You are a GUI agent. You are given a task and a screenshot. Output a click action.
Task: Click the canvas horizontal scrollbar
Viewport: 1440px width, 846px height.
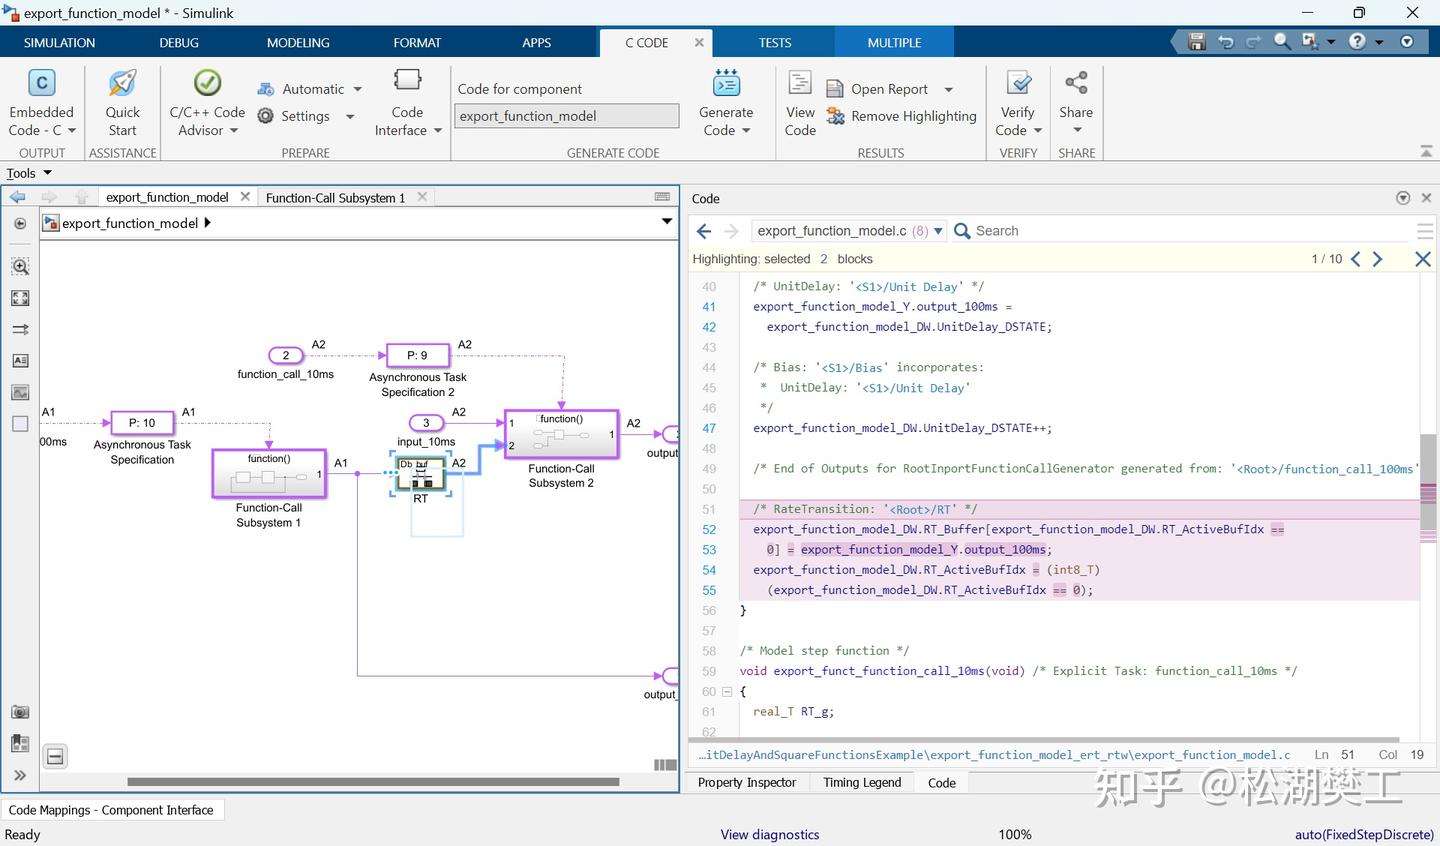pyautogui.click(x=373, y=782)
